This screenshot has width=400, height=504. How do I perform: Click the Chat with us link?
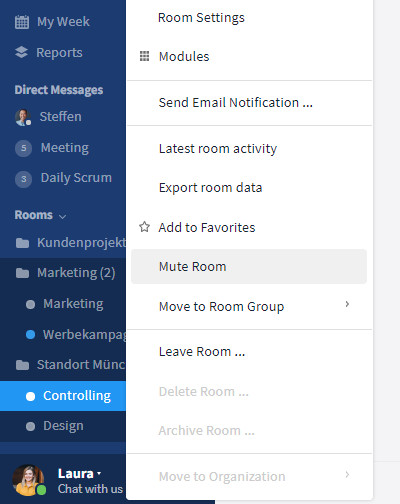90,489
